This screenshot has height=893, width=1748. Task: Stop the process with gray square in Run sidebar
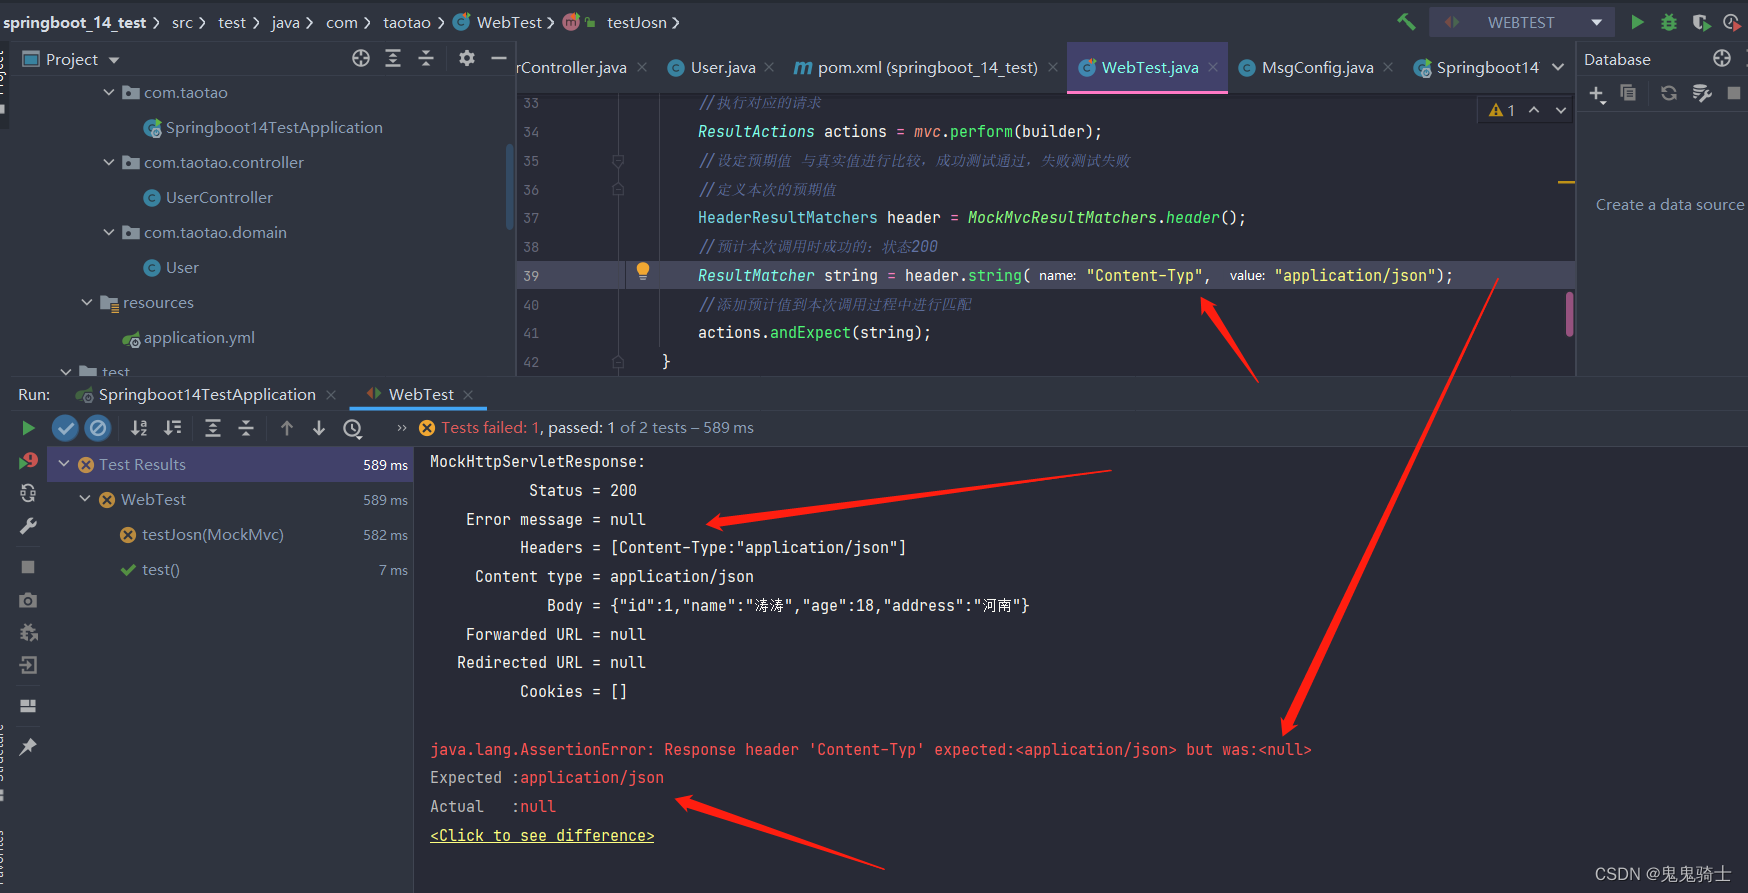point(28,567)
